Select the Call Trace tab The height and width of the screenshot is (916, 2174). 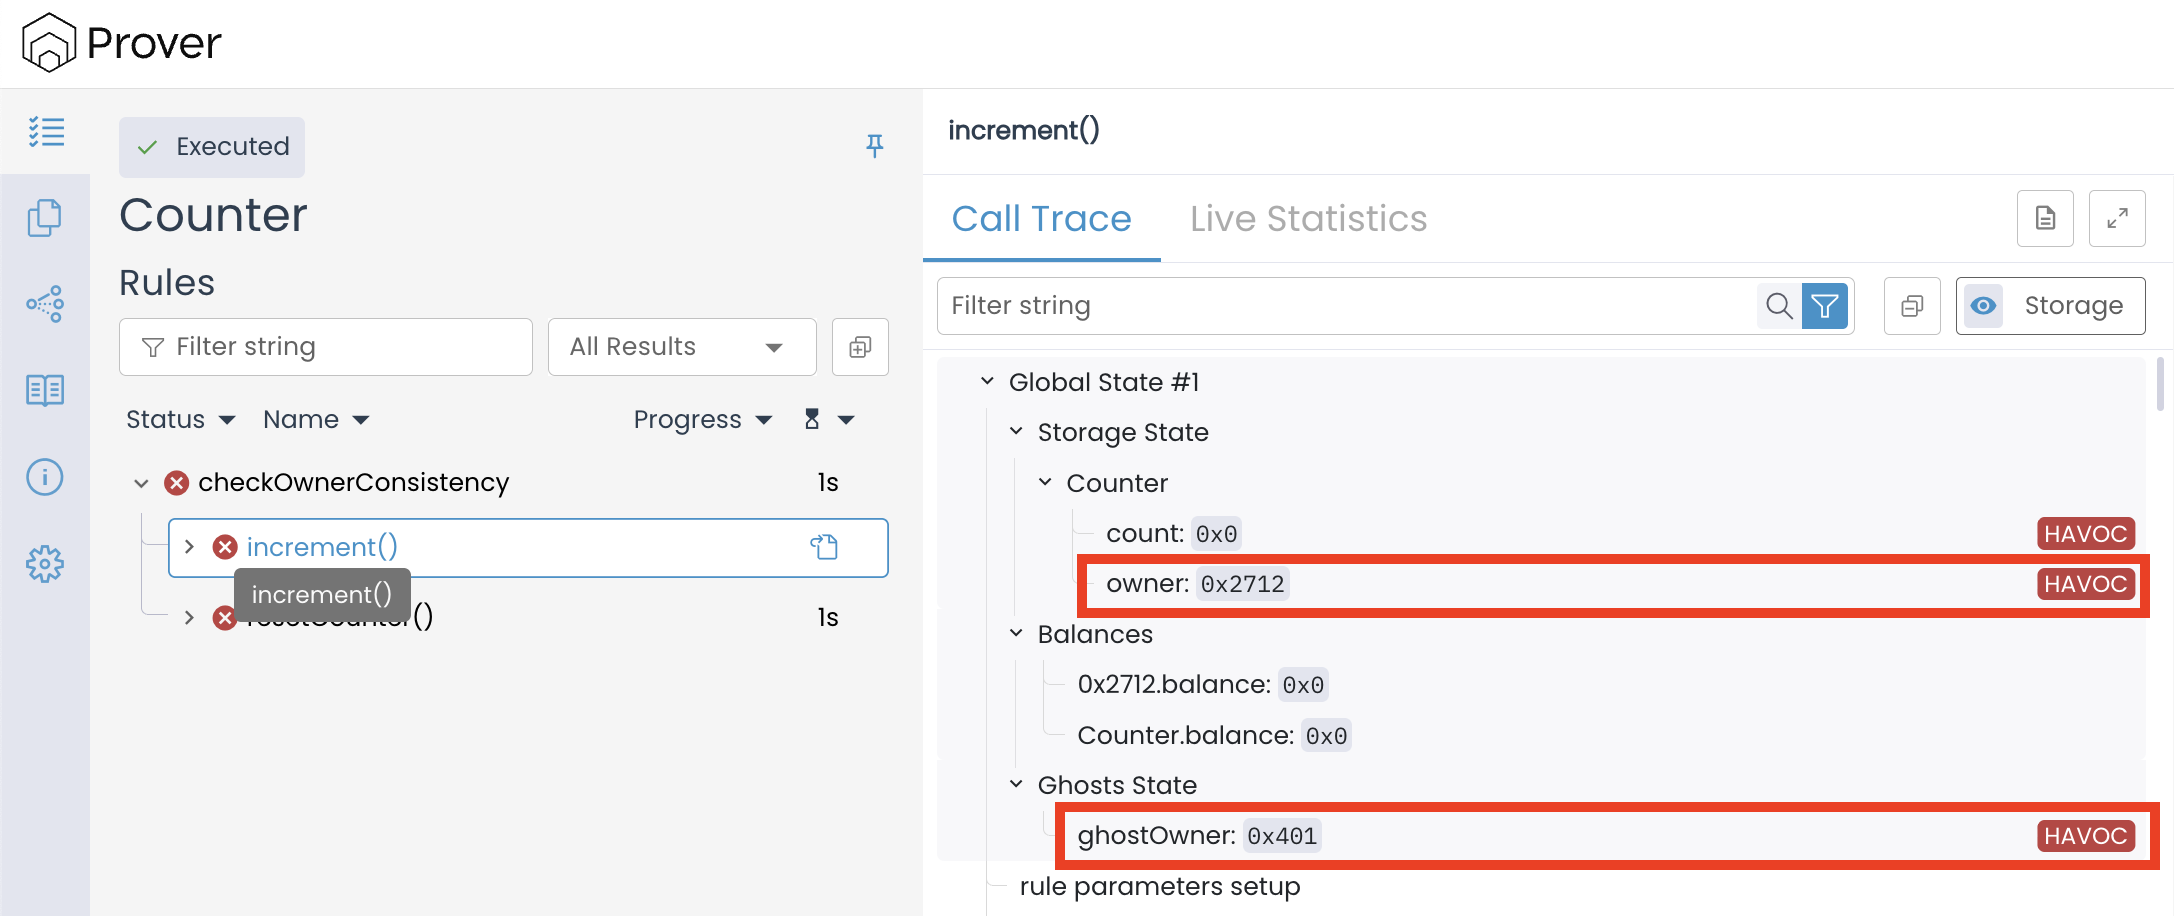pos(1041,219)
